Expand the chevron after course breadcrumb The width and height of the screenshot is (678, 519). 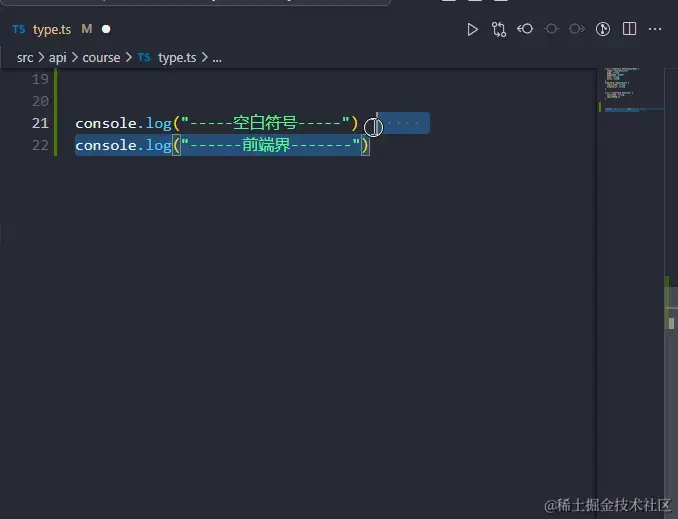(128, 58)
